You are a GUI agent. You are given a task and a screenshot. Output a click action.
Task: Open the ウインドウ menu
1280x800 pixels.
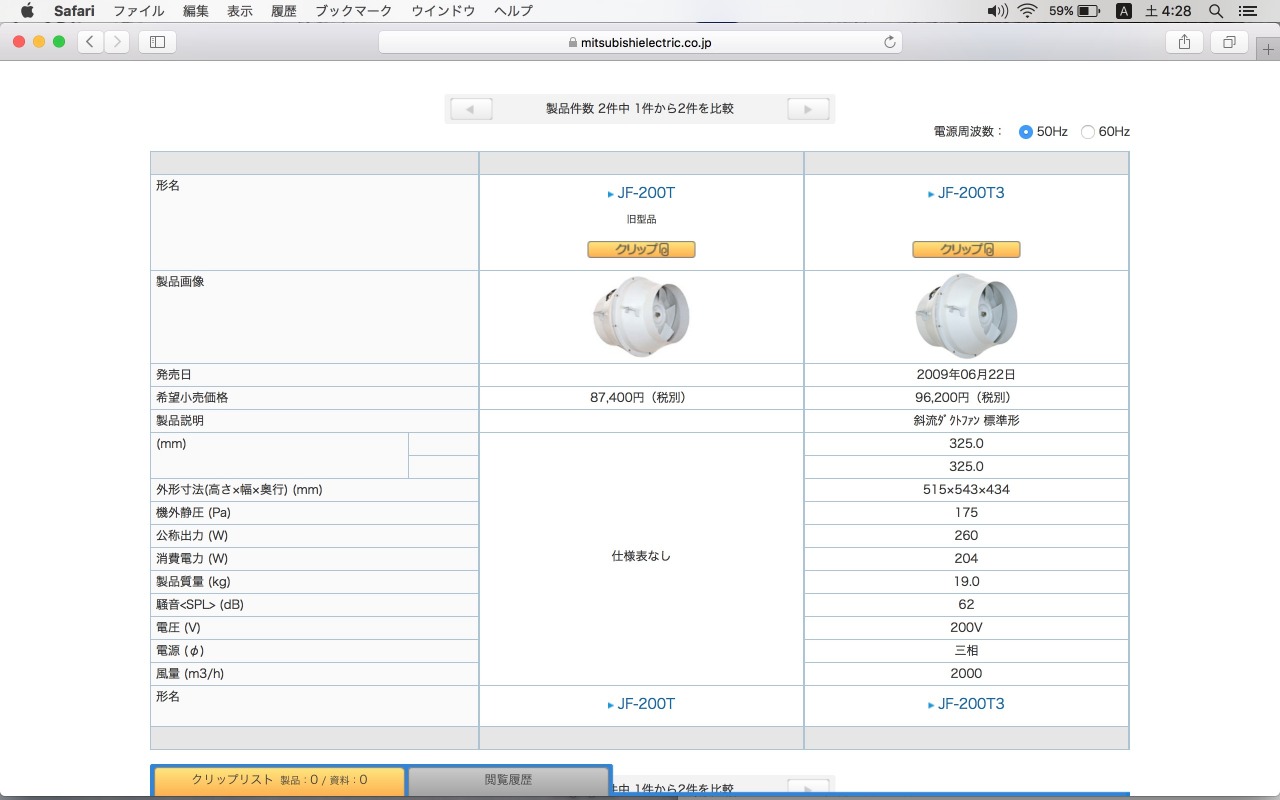pos(444,11)
